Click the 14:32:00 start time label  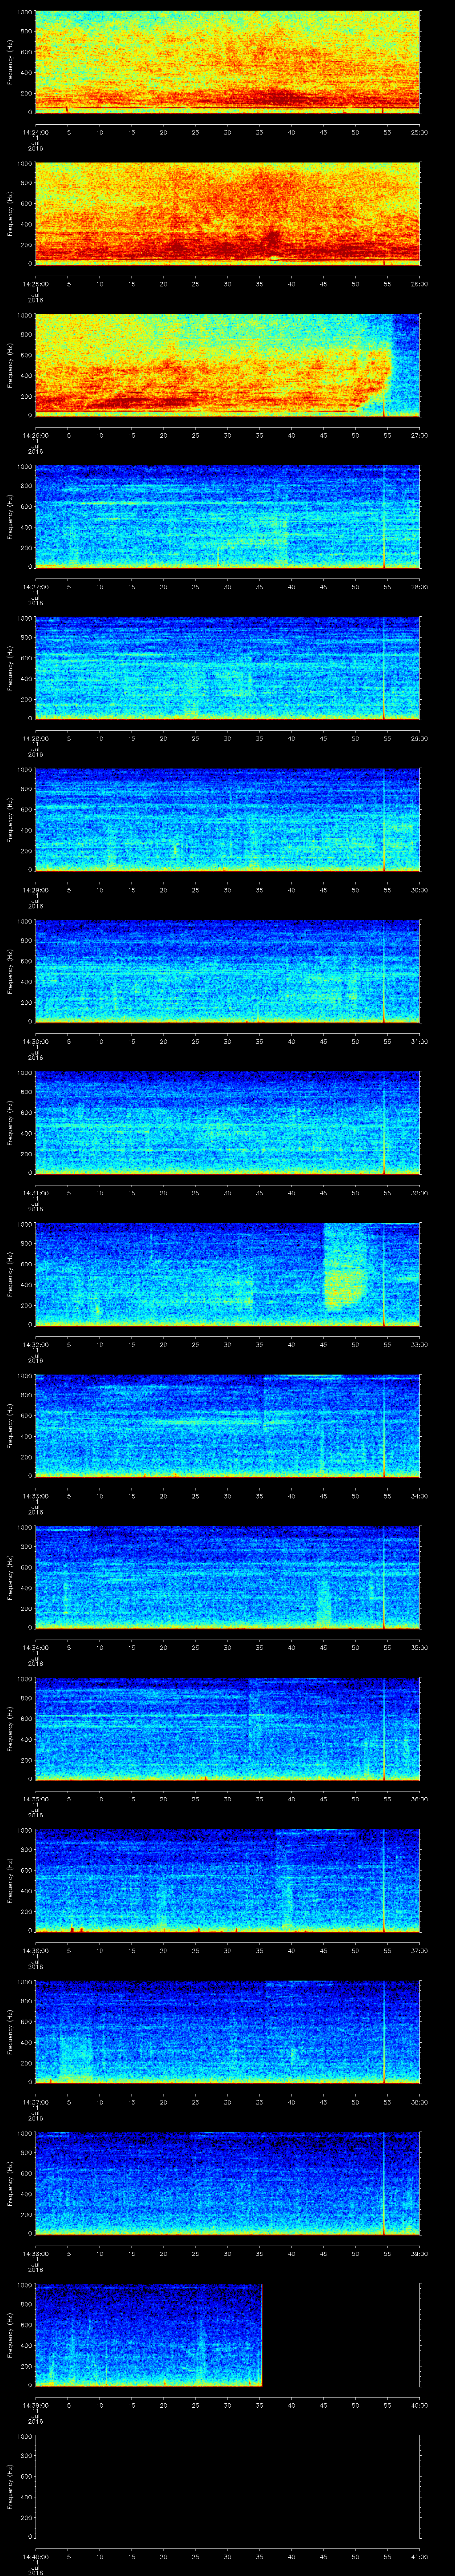point(35,1344)
